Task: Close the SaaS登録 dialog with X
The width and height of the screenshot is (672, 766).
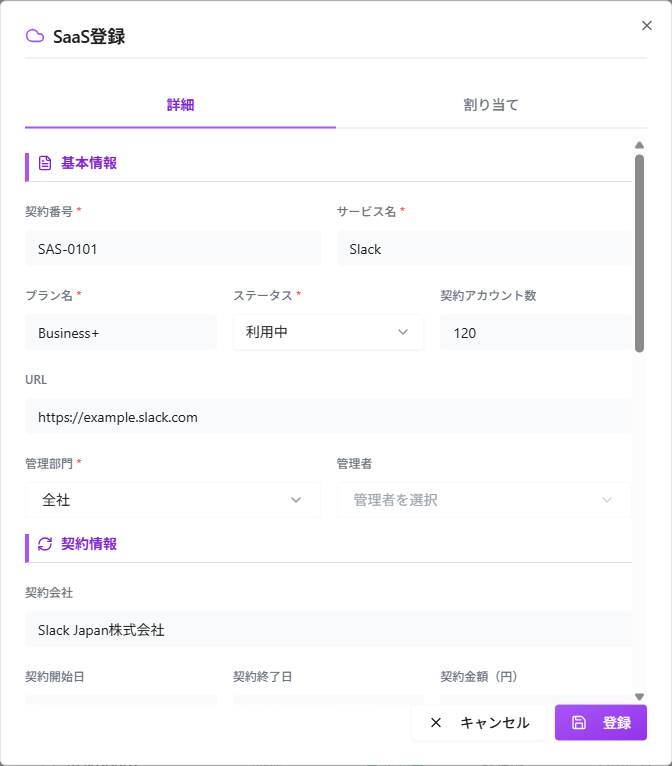Action: pyautogui.click(x=647, y=25)
